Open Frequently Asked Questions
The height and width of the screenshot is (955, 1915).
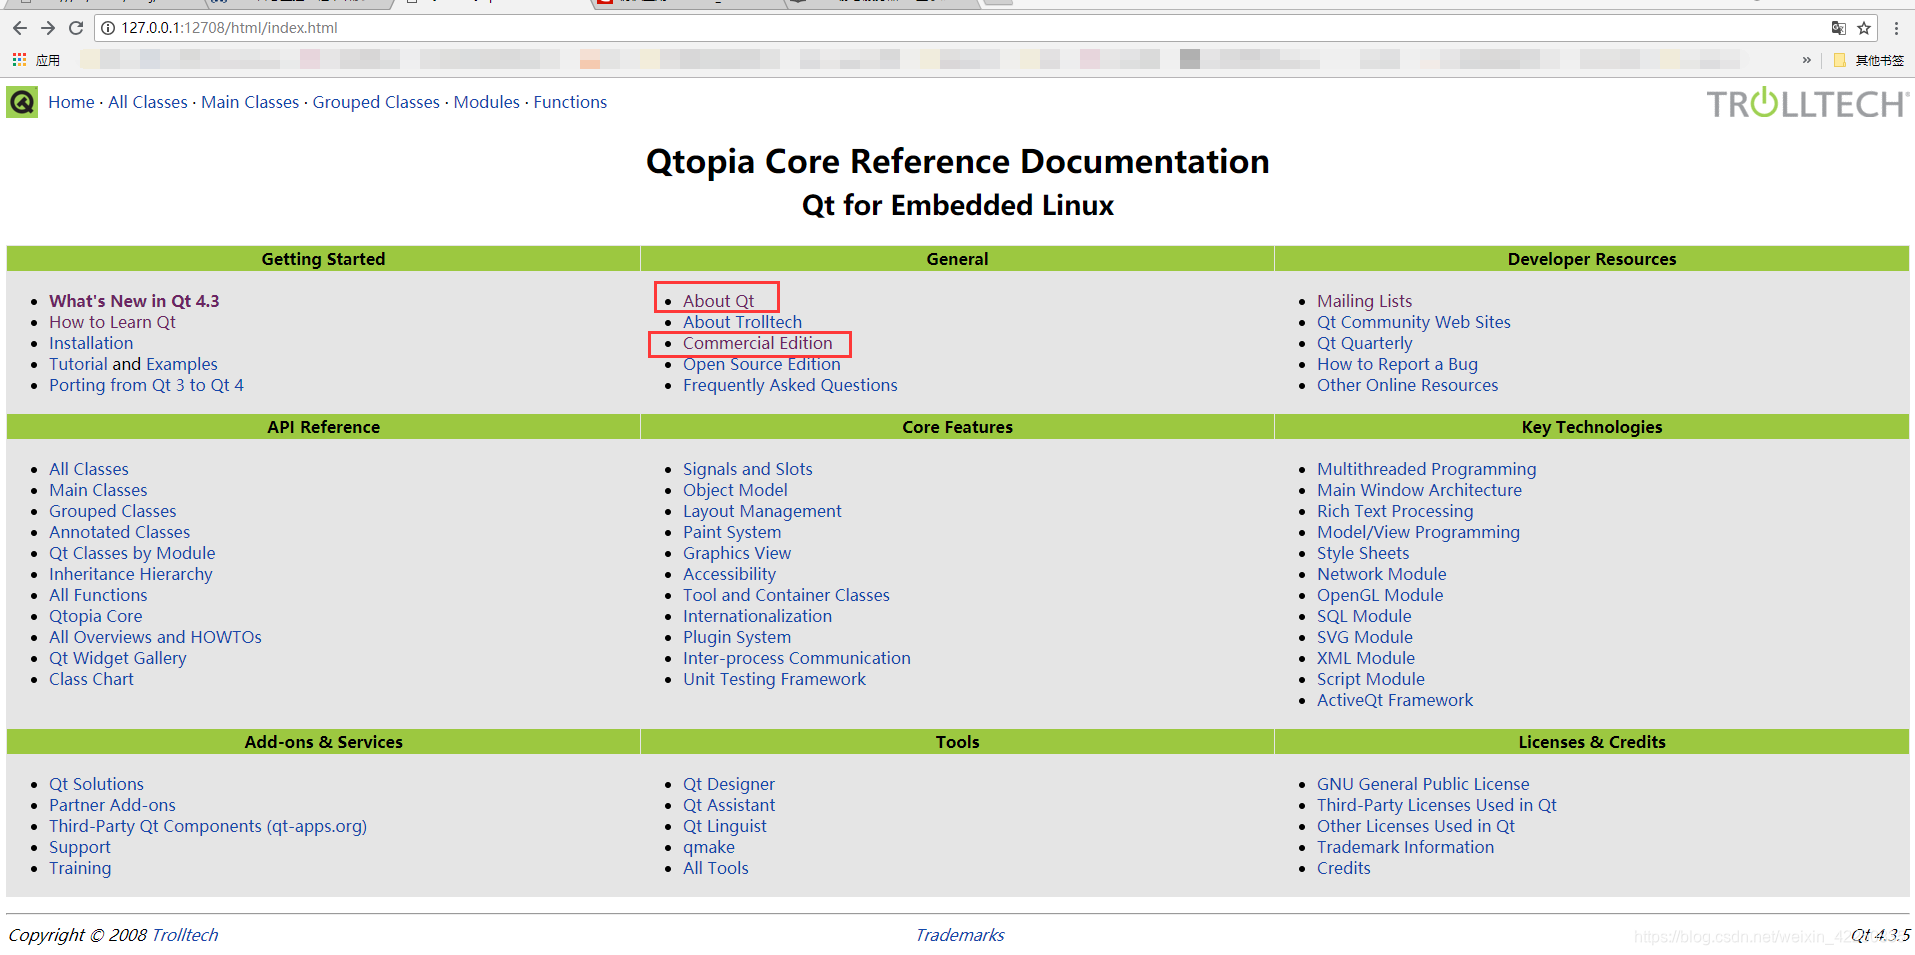pyautogui.click(x=790, y=385)
